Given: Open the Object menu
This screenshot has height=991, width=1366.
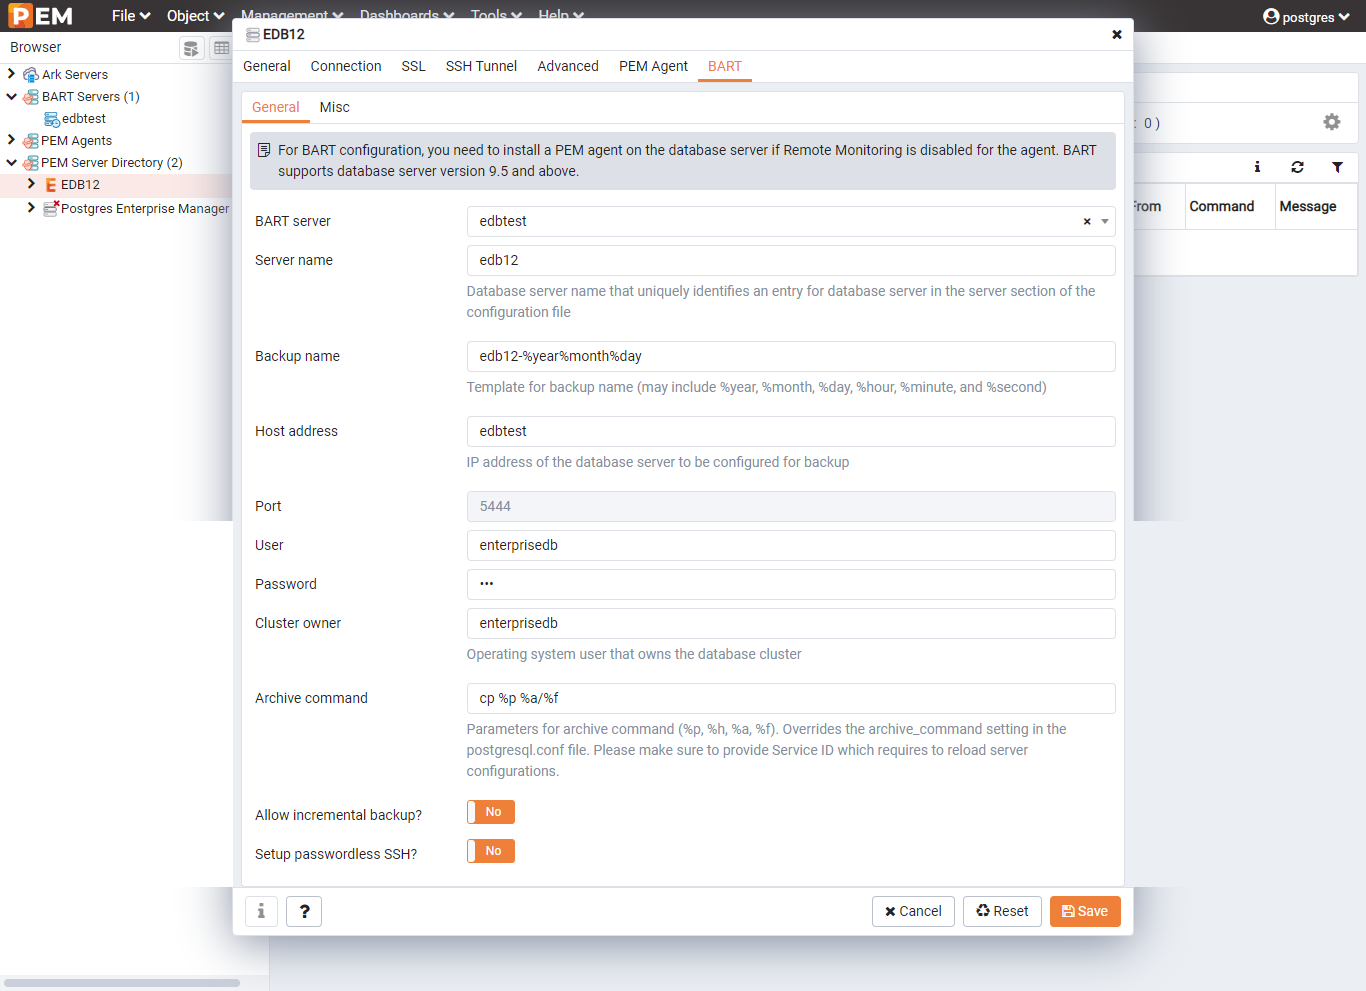Looking at the screenshot, I should pos(195,16).
